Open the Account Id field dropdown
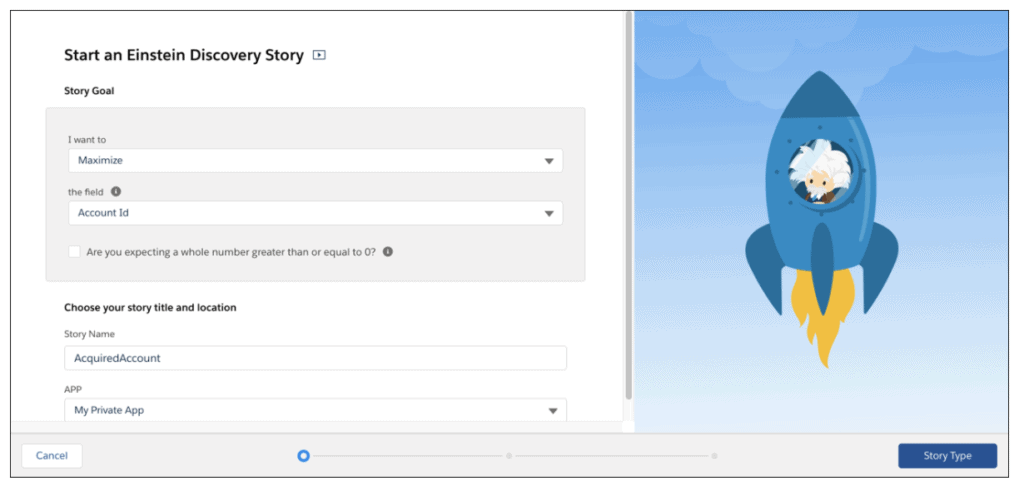This screenshot has height=491, width=1024. tap(315, 213)
